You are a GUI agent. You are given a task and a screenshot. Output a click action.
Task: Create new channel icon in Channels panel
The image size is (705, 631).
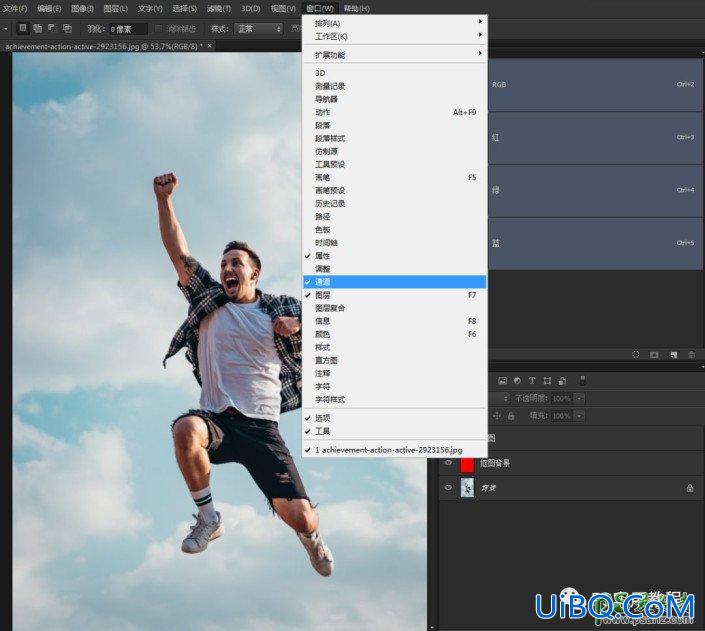[673, 355]
